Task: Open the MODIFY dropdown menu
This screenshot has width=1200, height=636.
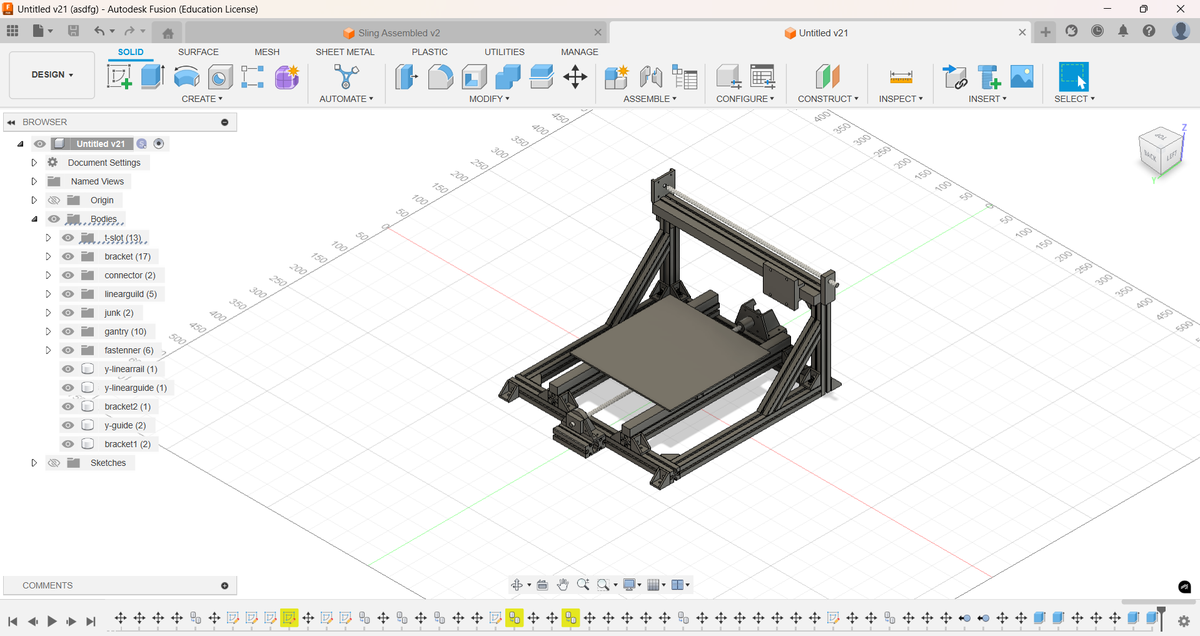Action: tap(490, 99)
